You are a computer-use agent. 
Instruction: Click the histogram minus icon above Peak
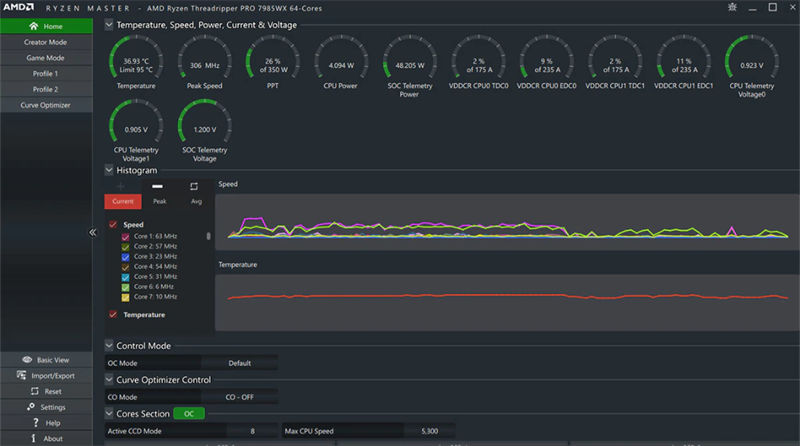pyautogui.click(x=157, y=186)
